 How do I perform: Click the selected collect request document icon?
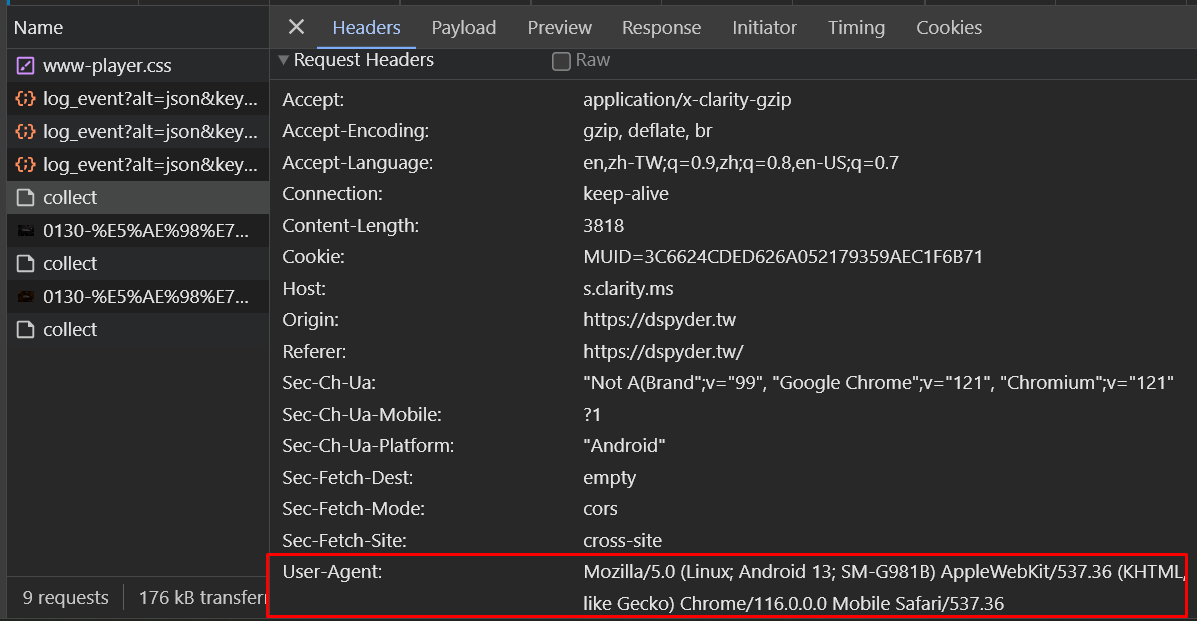click(x=26, y=198)
